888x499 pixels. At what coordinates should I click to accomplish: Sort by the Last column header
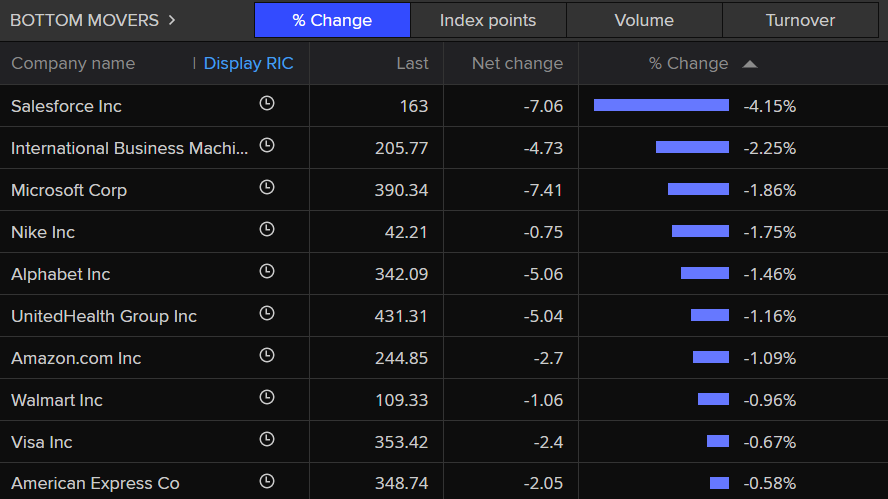(x=412, y=63)
